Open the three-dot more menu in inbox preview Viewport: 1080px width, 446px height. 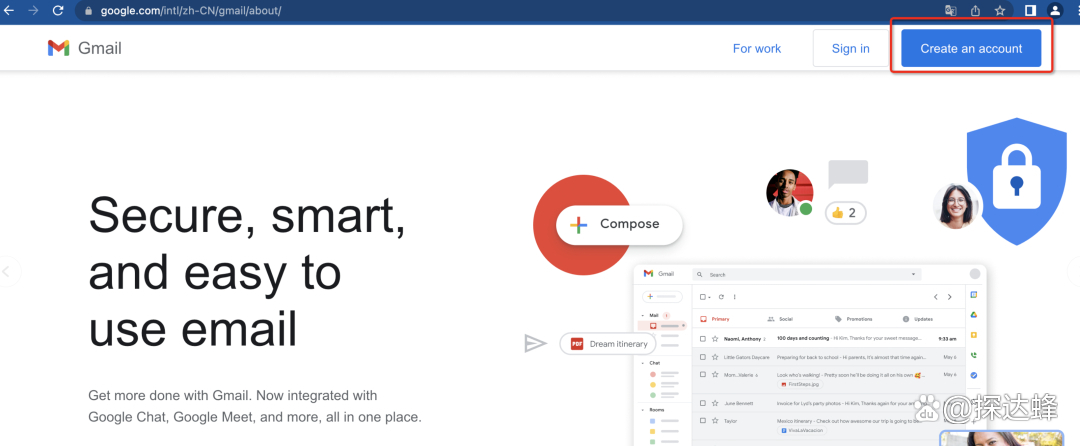pyautogui.click(x=734, y=297)
